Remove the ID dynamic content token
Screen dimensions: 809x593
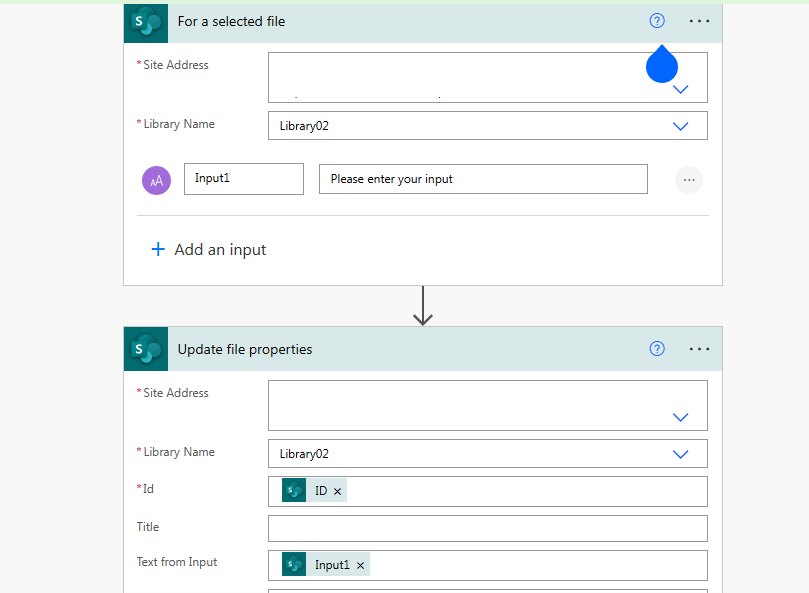point(337,491)
